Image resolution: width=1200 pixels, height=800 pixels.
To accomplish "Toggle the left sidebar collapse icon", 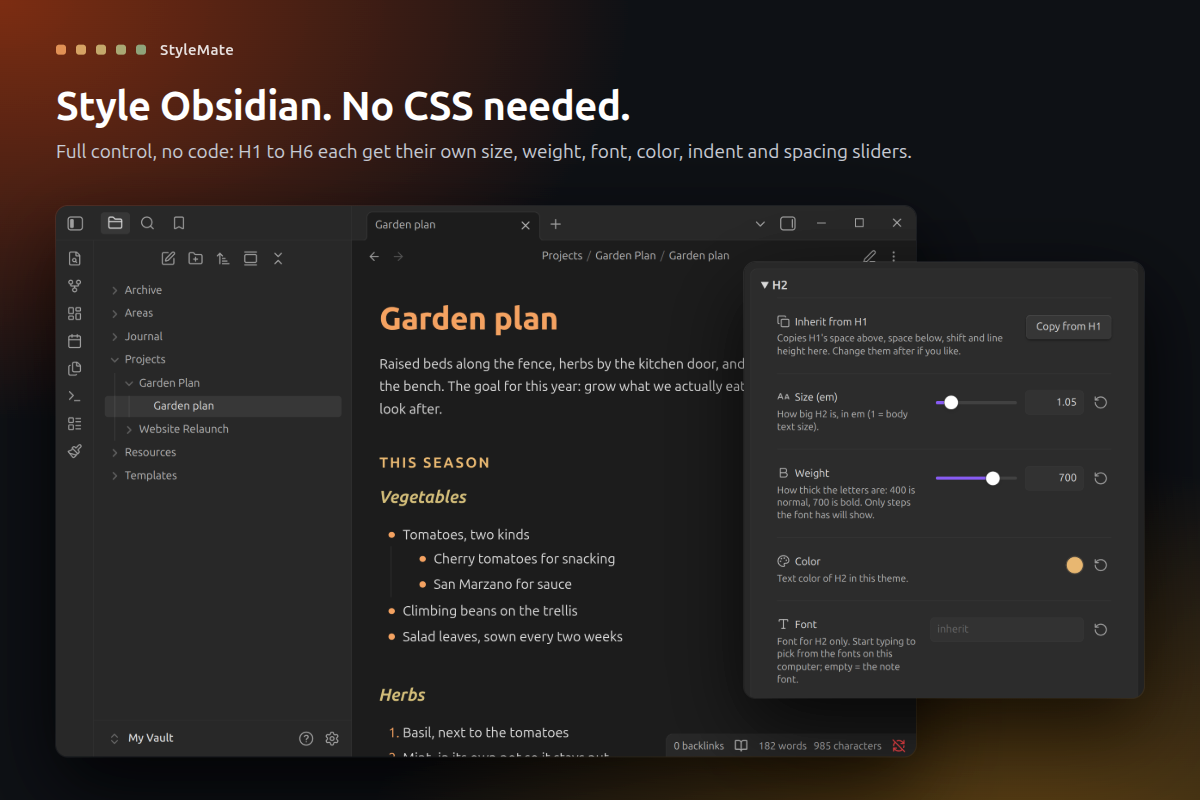I will click(x=75, y=223).
